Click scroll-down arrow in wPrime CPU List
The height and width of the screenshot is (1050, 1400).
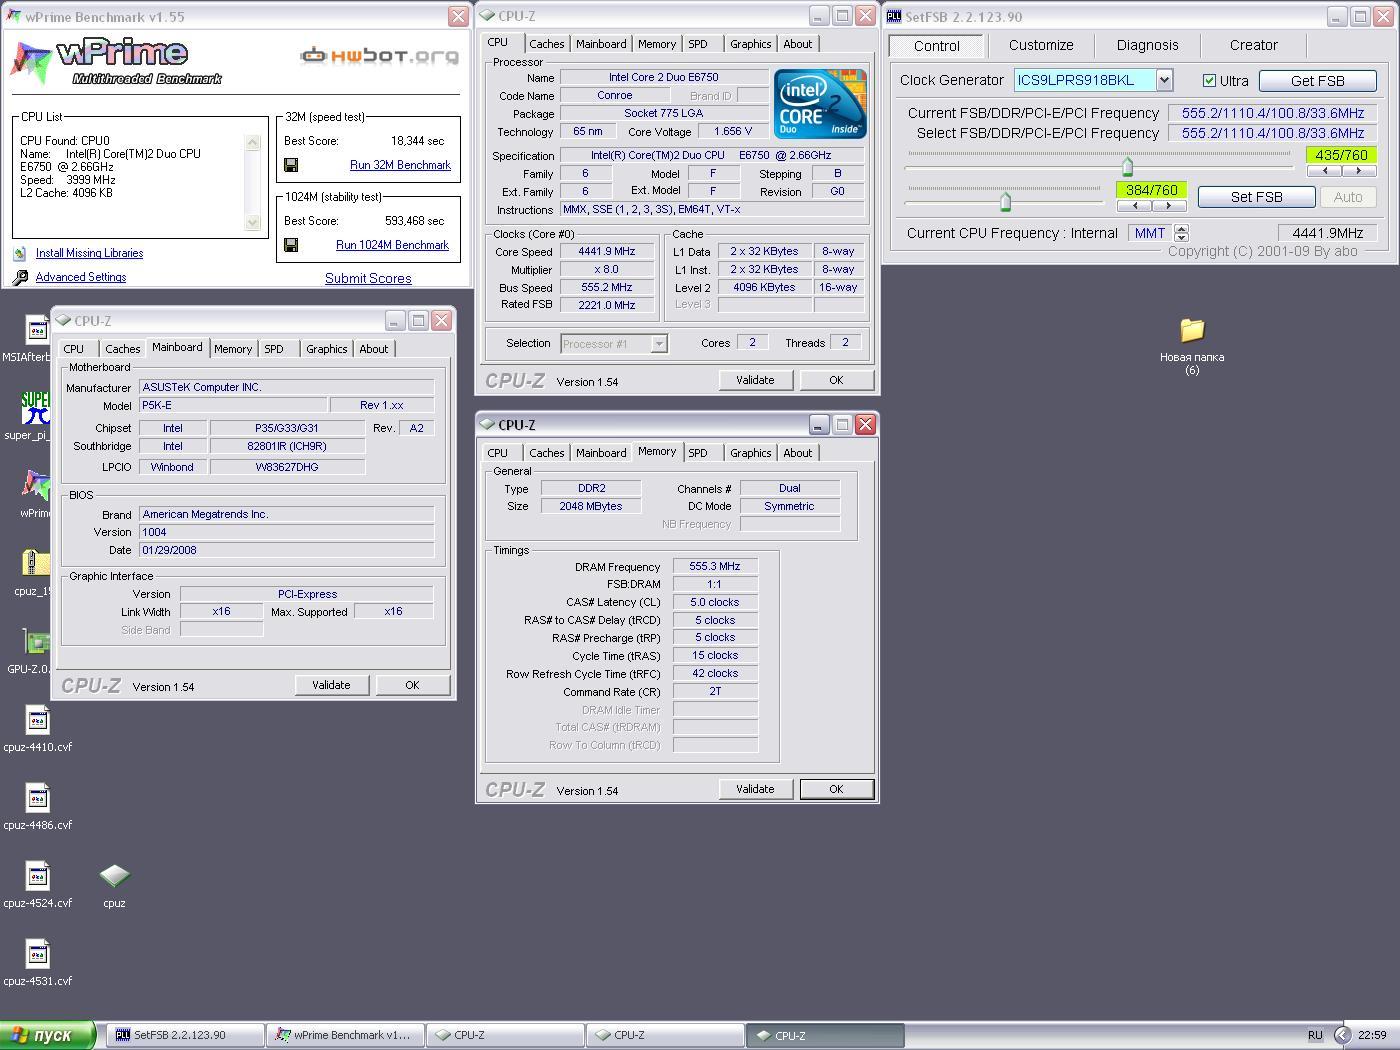pos(253,222)
